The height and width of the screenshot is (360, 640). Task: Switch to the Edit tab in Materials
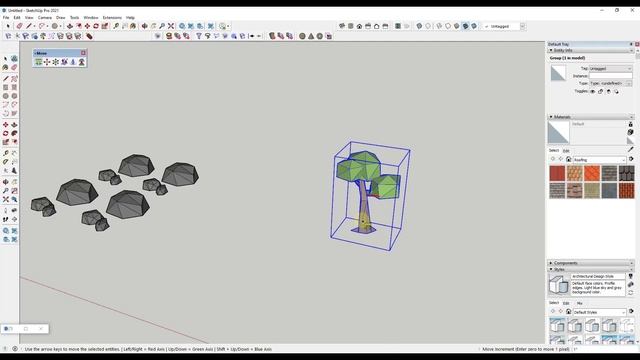point(566,151)
